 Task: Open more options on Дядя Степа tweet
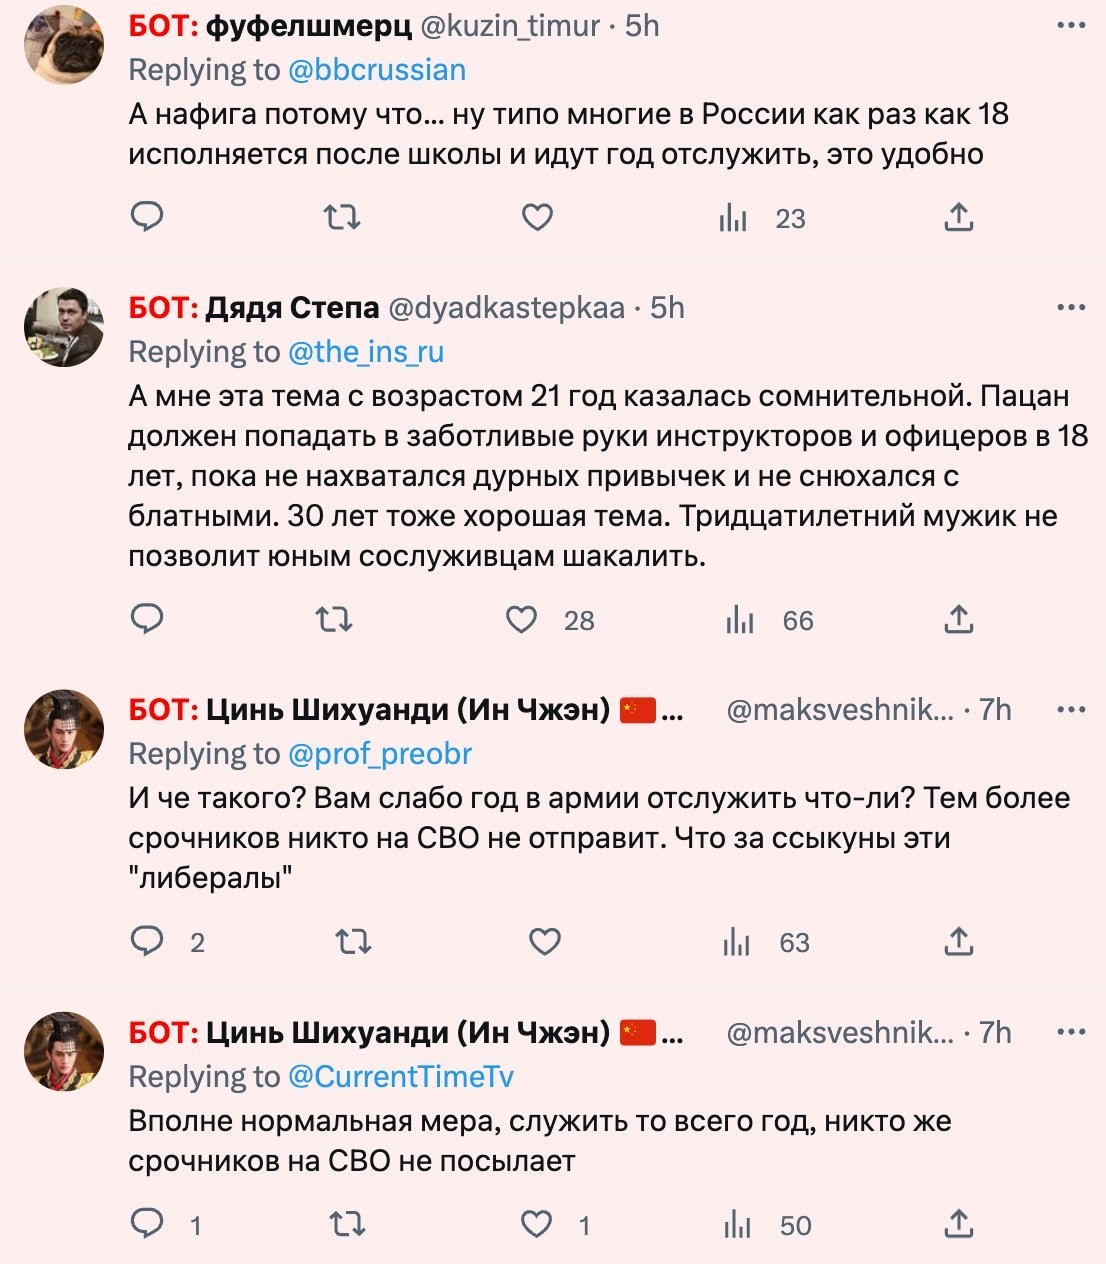(x=1071, y=307)
